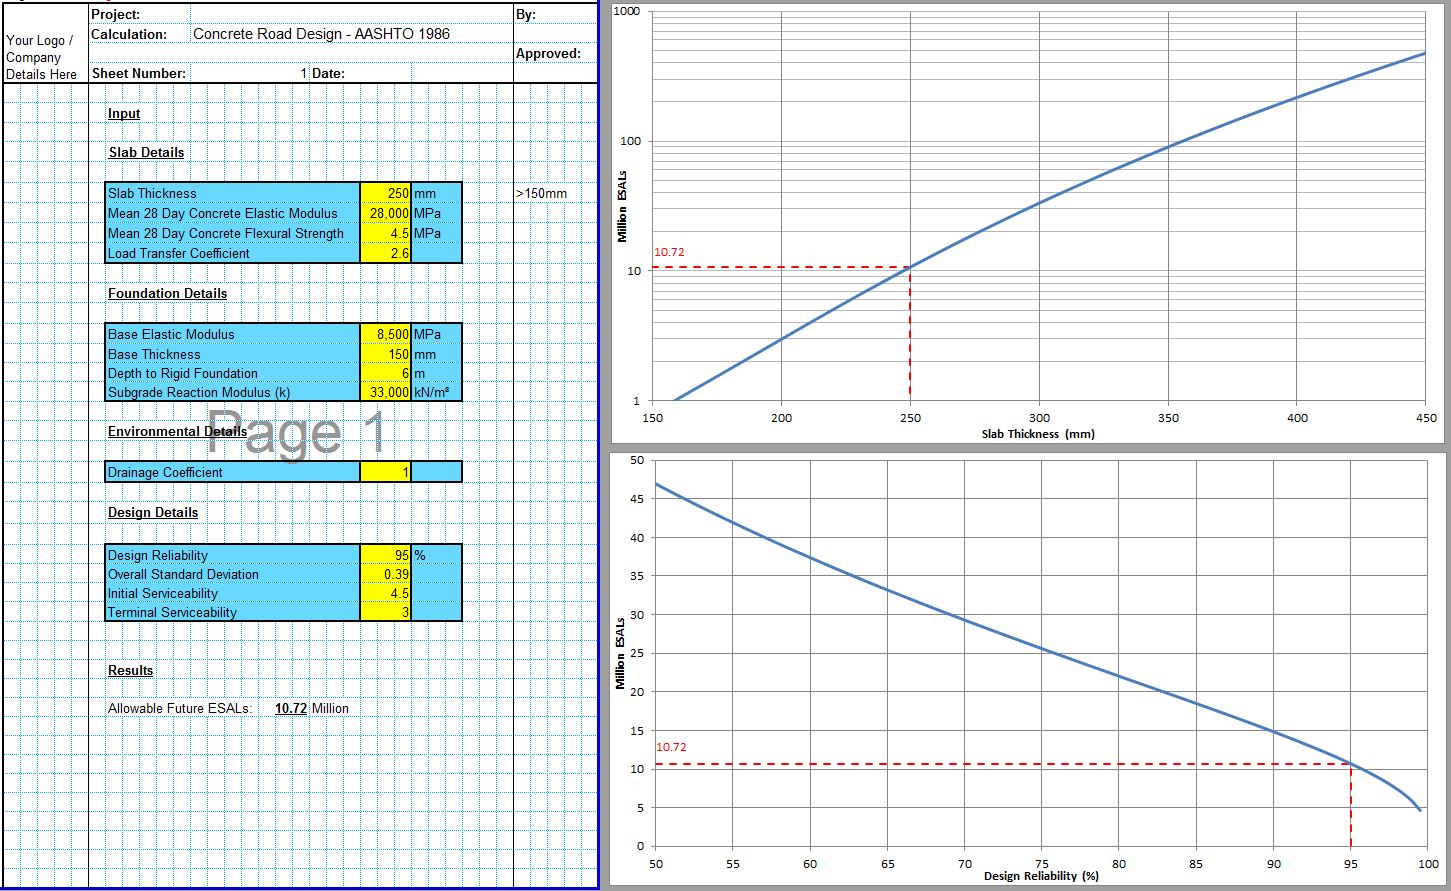The height and width of the screenshot is (891, 1451).
Task: Select the Drainage Coefficient input cell
Action: pyautogui.click(x=385, y=471)
